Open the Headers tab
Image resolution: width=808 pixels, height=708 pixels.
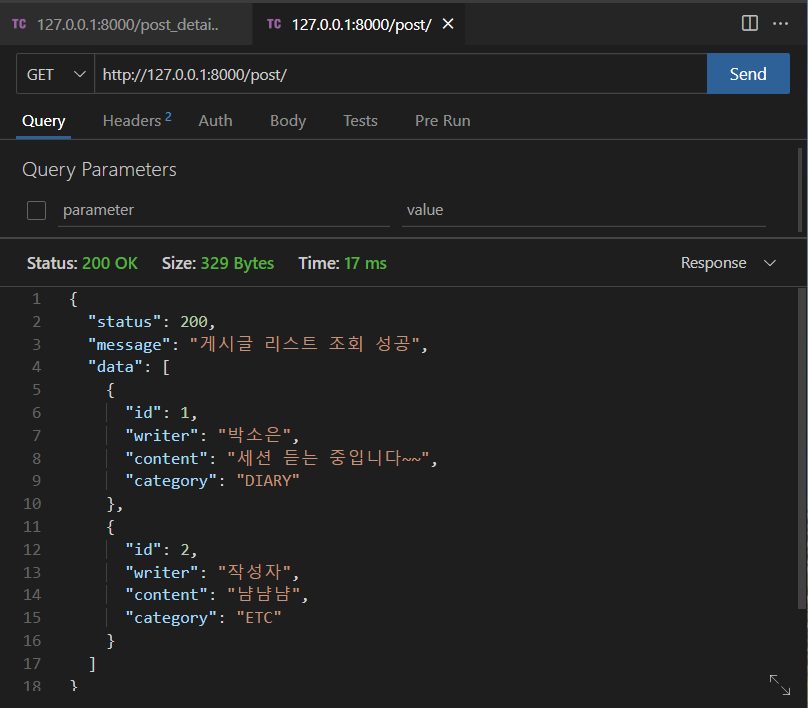(137, 121)
